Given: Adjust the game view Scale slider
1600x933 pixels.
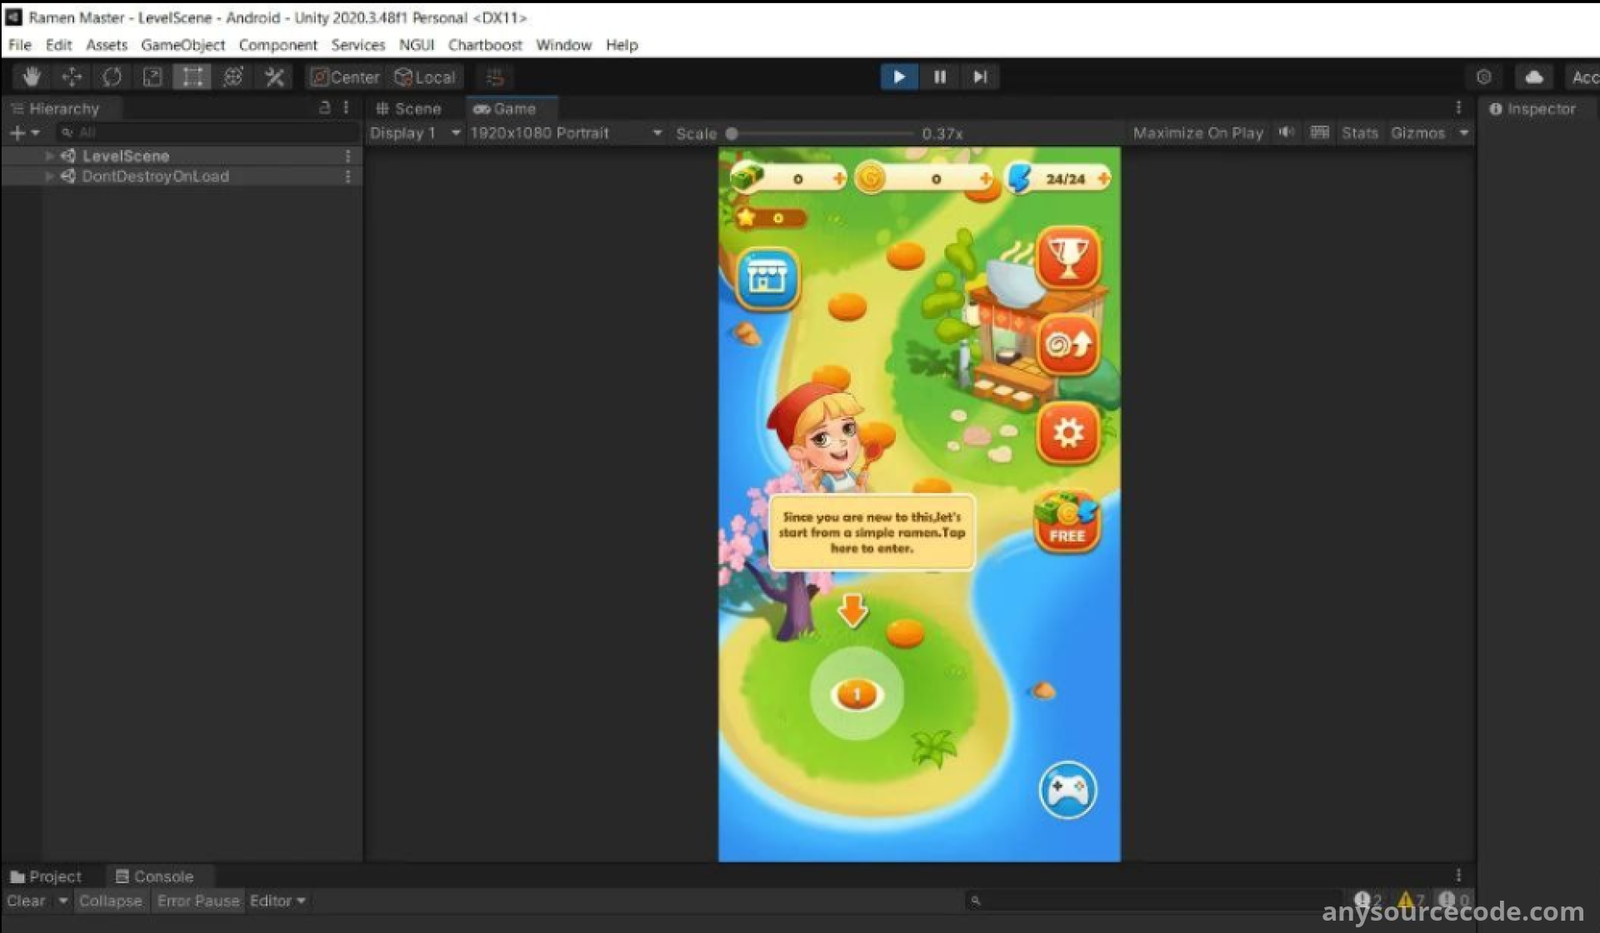Looking at the screenshot, I should click(x=732, y=133).
